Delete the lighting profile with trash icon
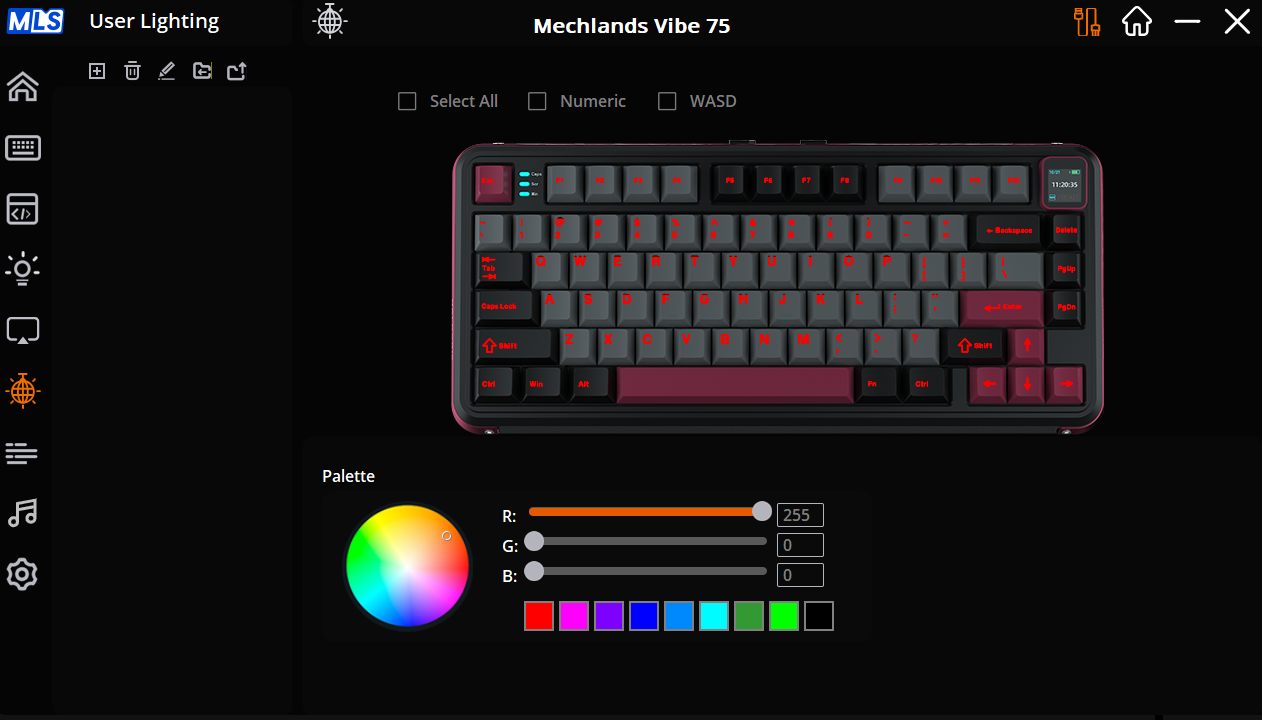 [x=132, y=71]
